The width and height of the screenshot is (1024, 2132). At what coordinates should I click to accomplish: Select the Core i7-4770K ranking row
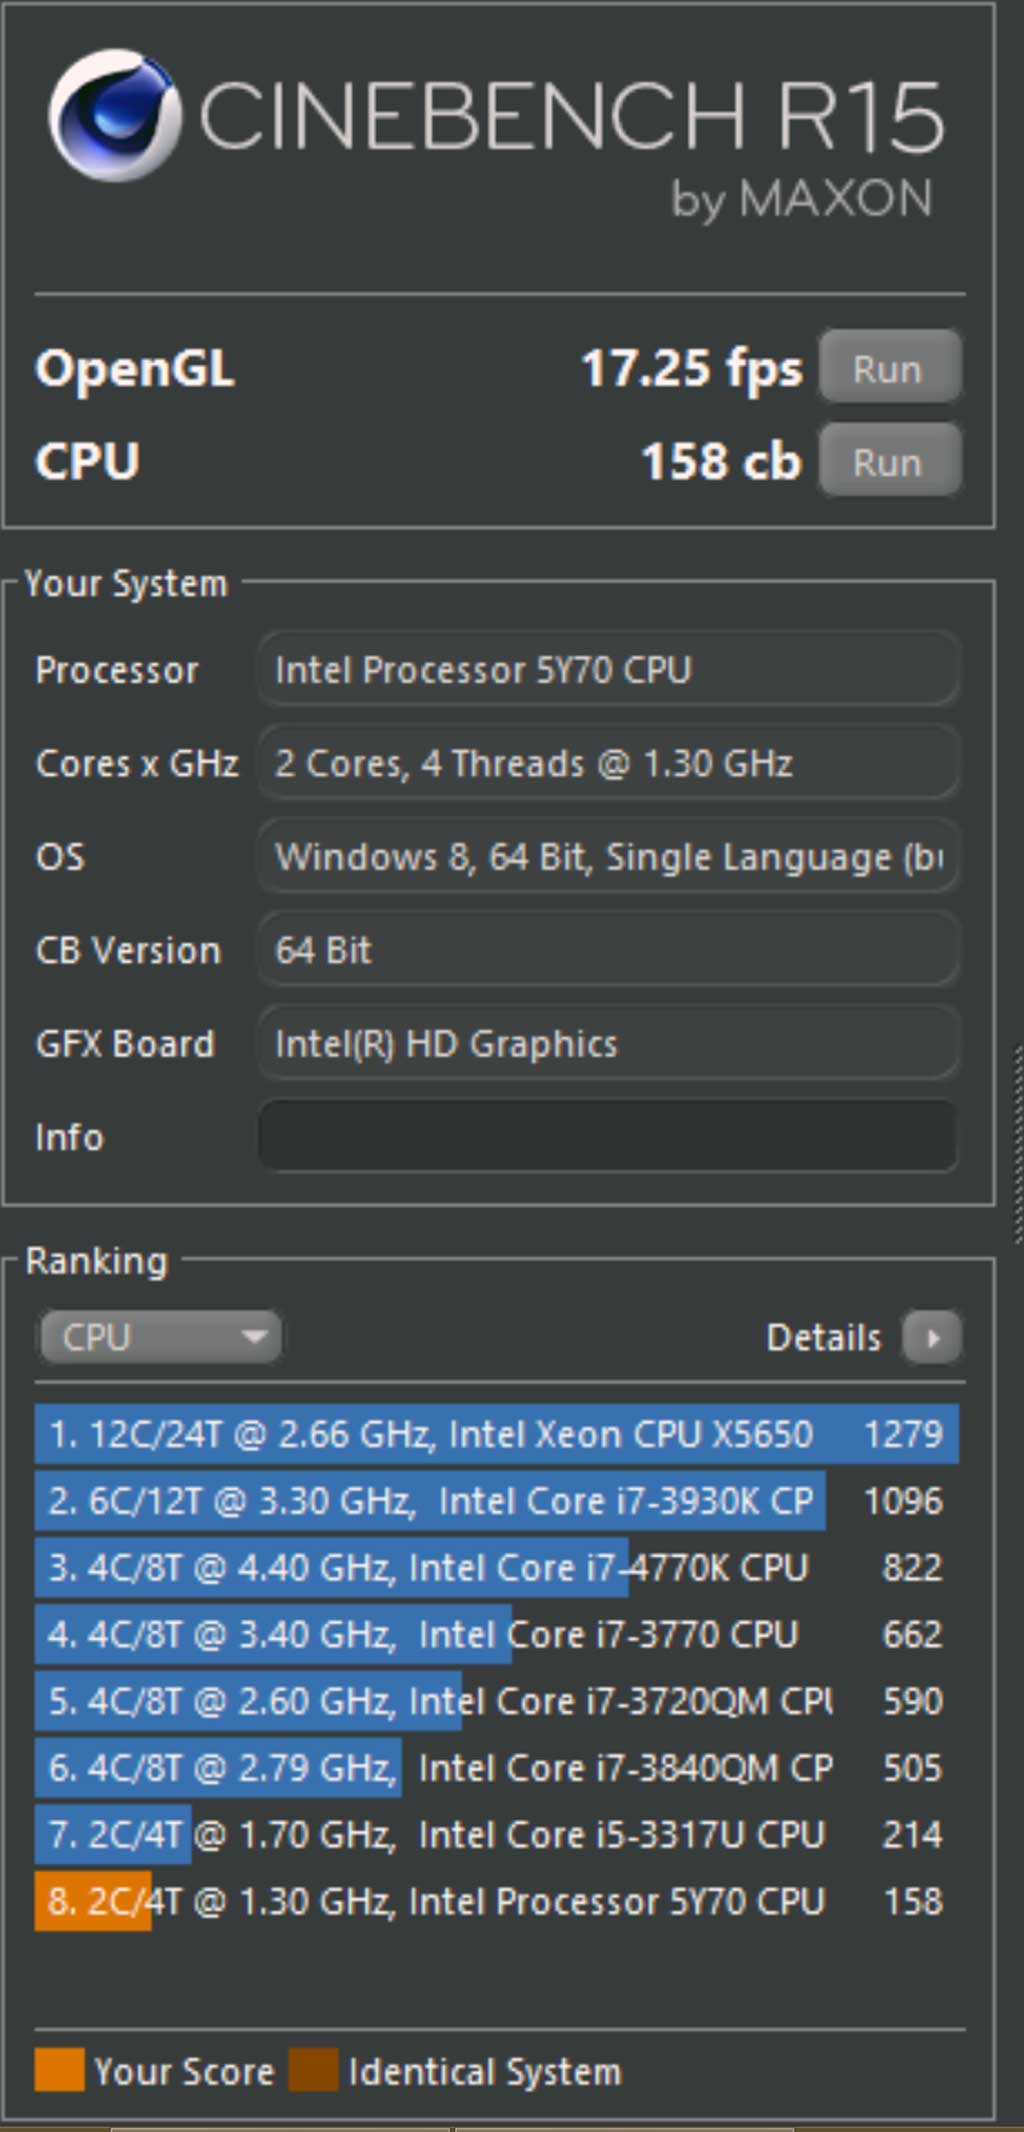click(496, 1567)
